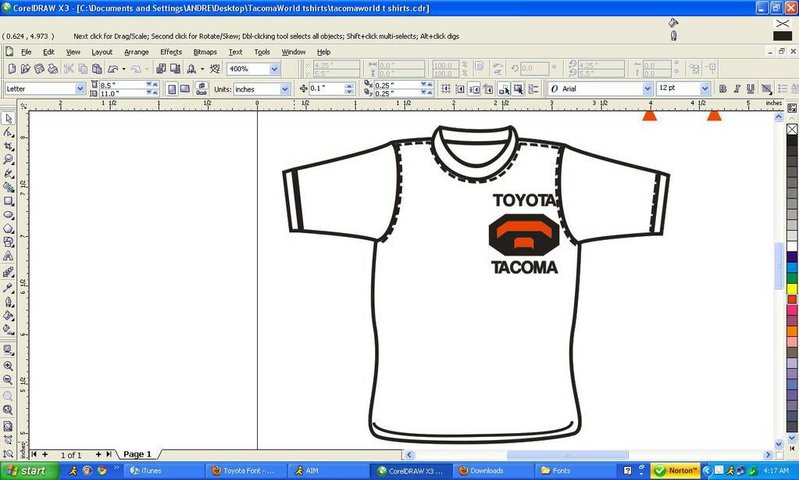This screenshot has height=480, width=799.
Task: Toggle Dynamic Guides button
Action: tap(488, 89)
